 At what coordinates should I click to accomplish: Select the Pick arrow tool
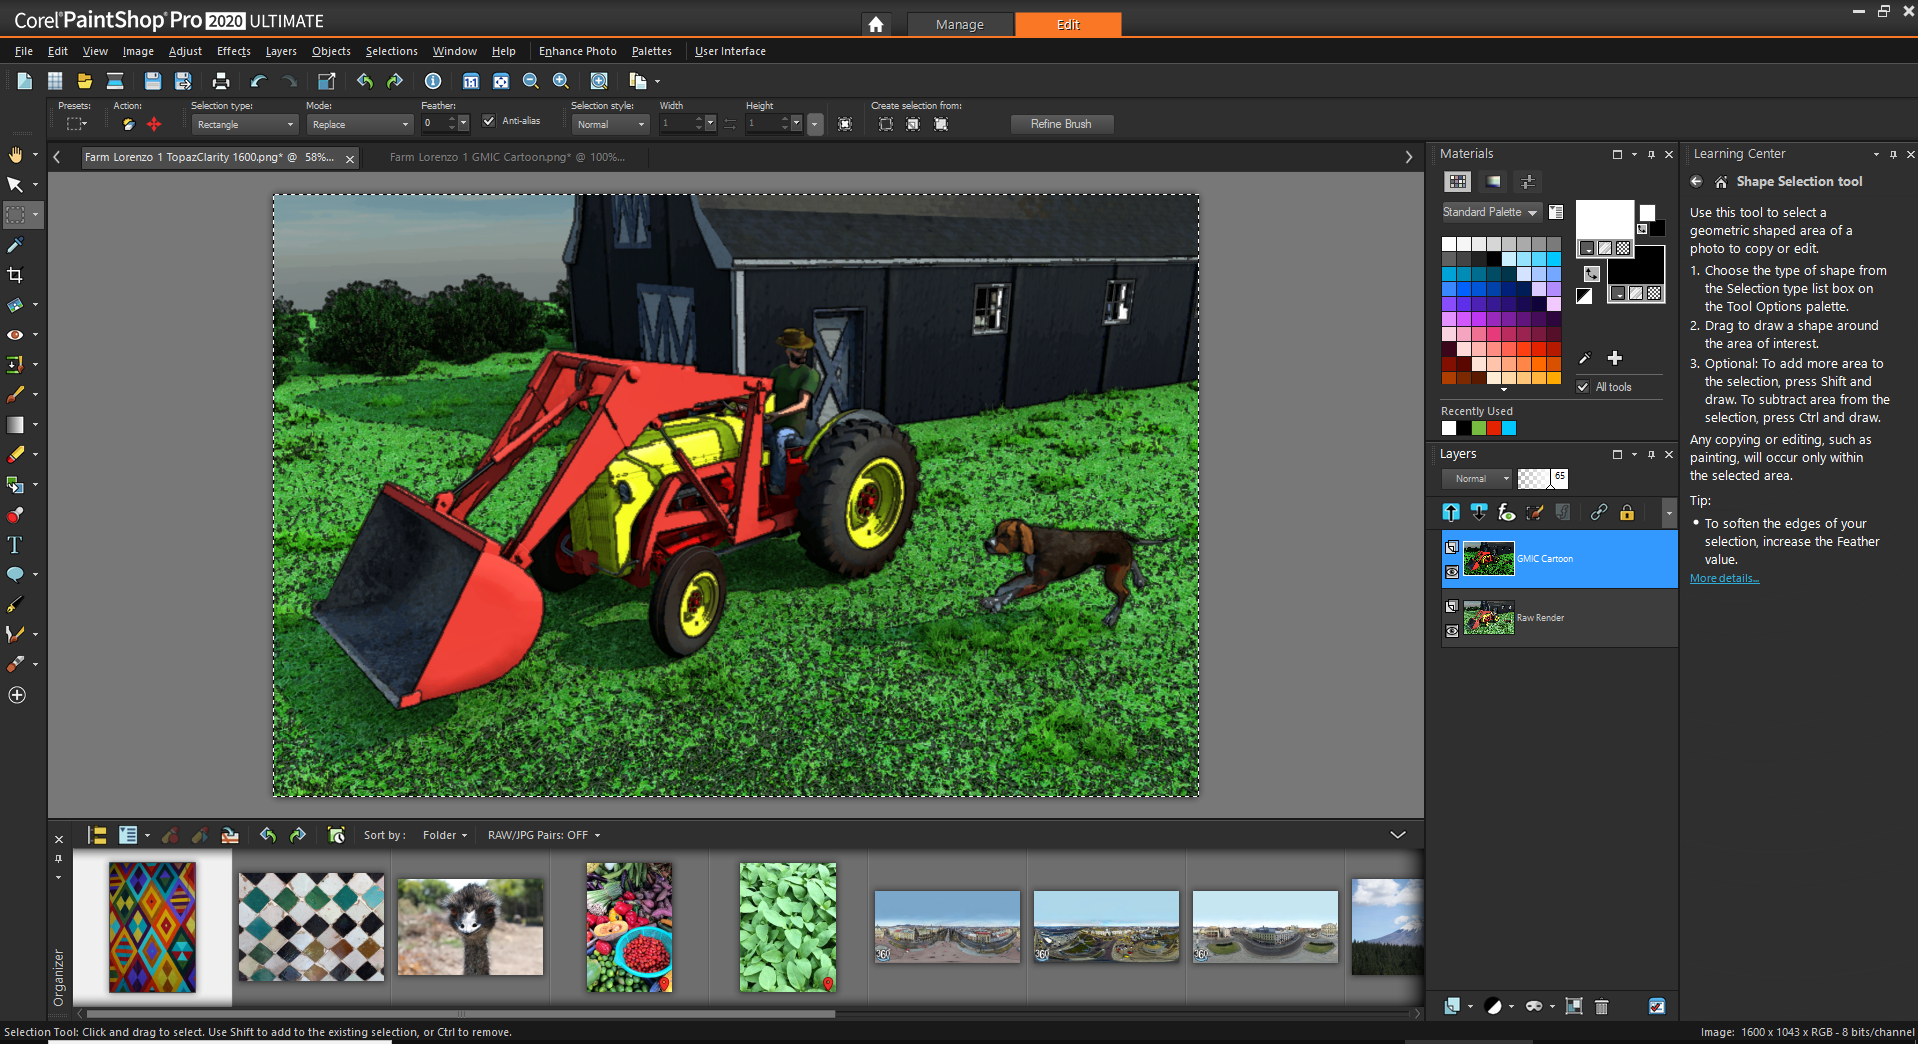pos(15,184)
